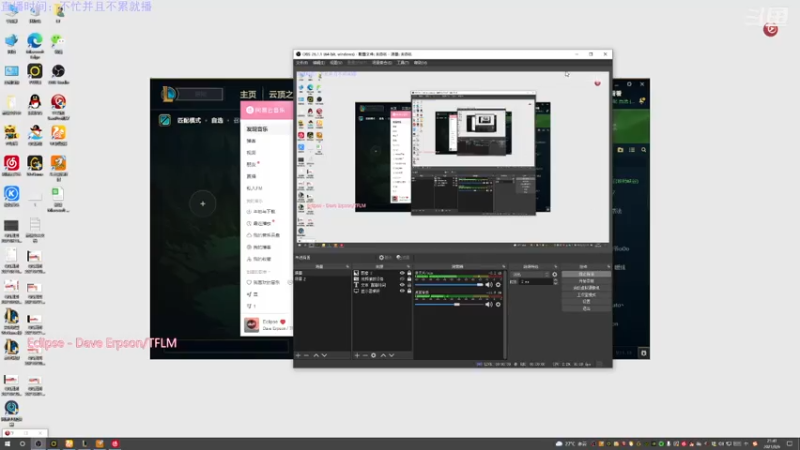Click 退出 (Exit) in OBS controls

(x=586, y=309)
